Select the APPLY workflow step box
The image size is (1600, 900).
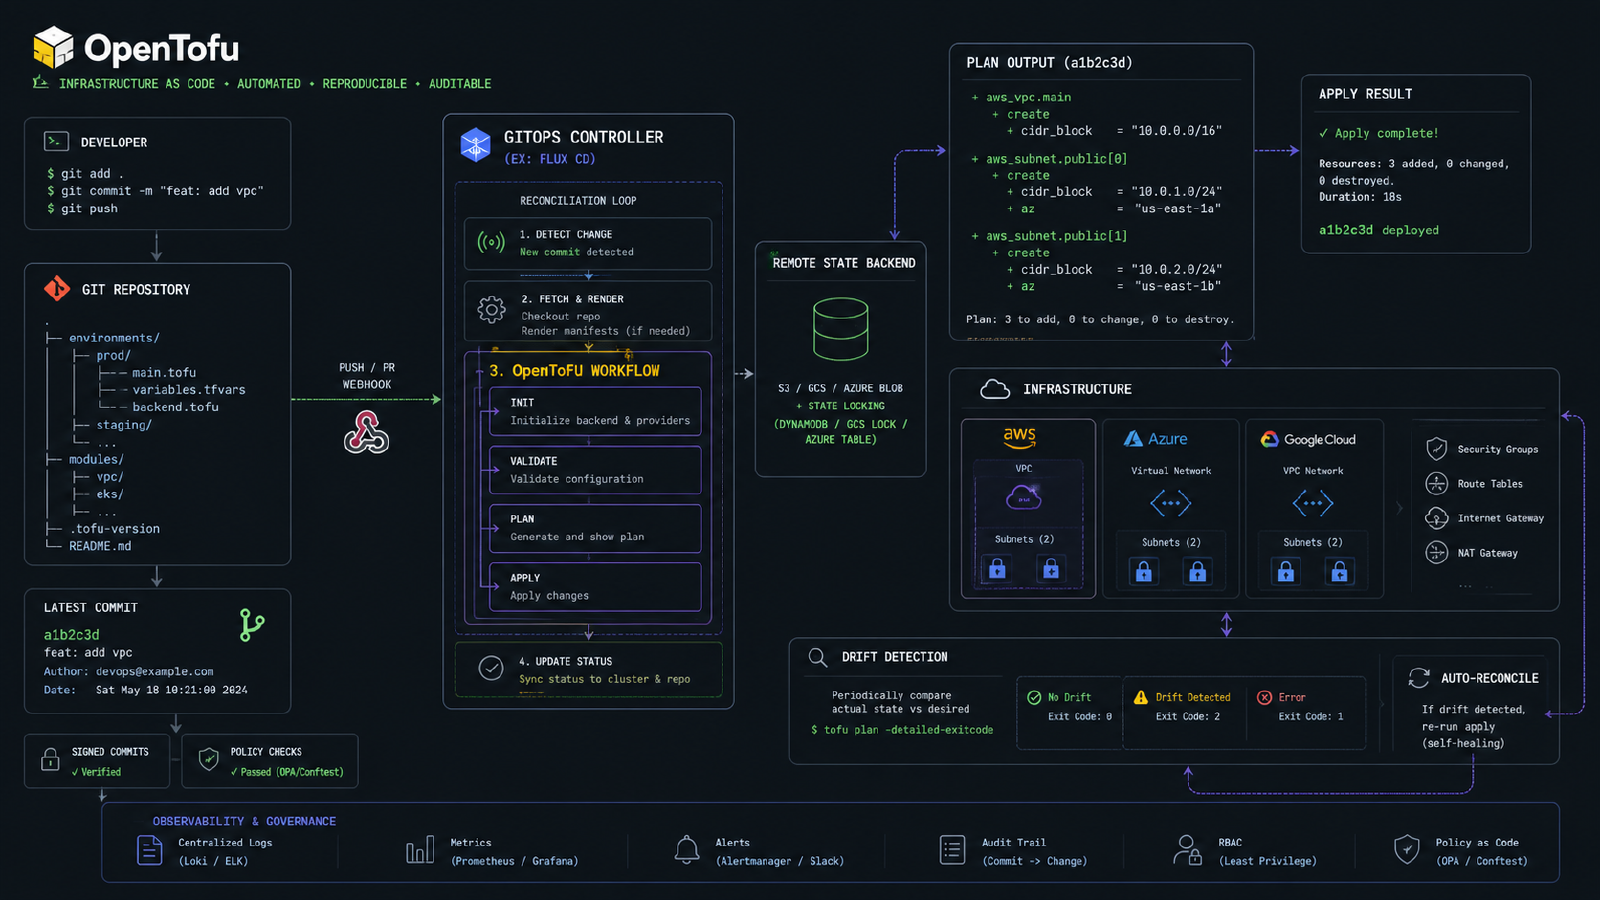point(595,587)
